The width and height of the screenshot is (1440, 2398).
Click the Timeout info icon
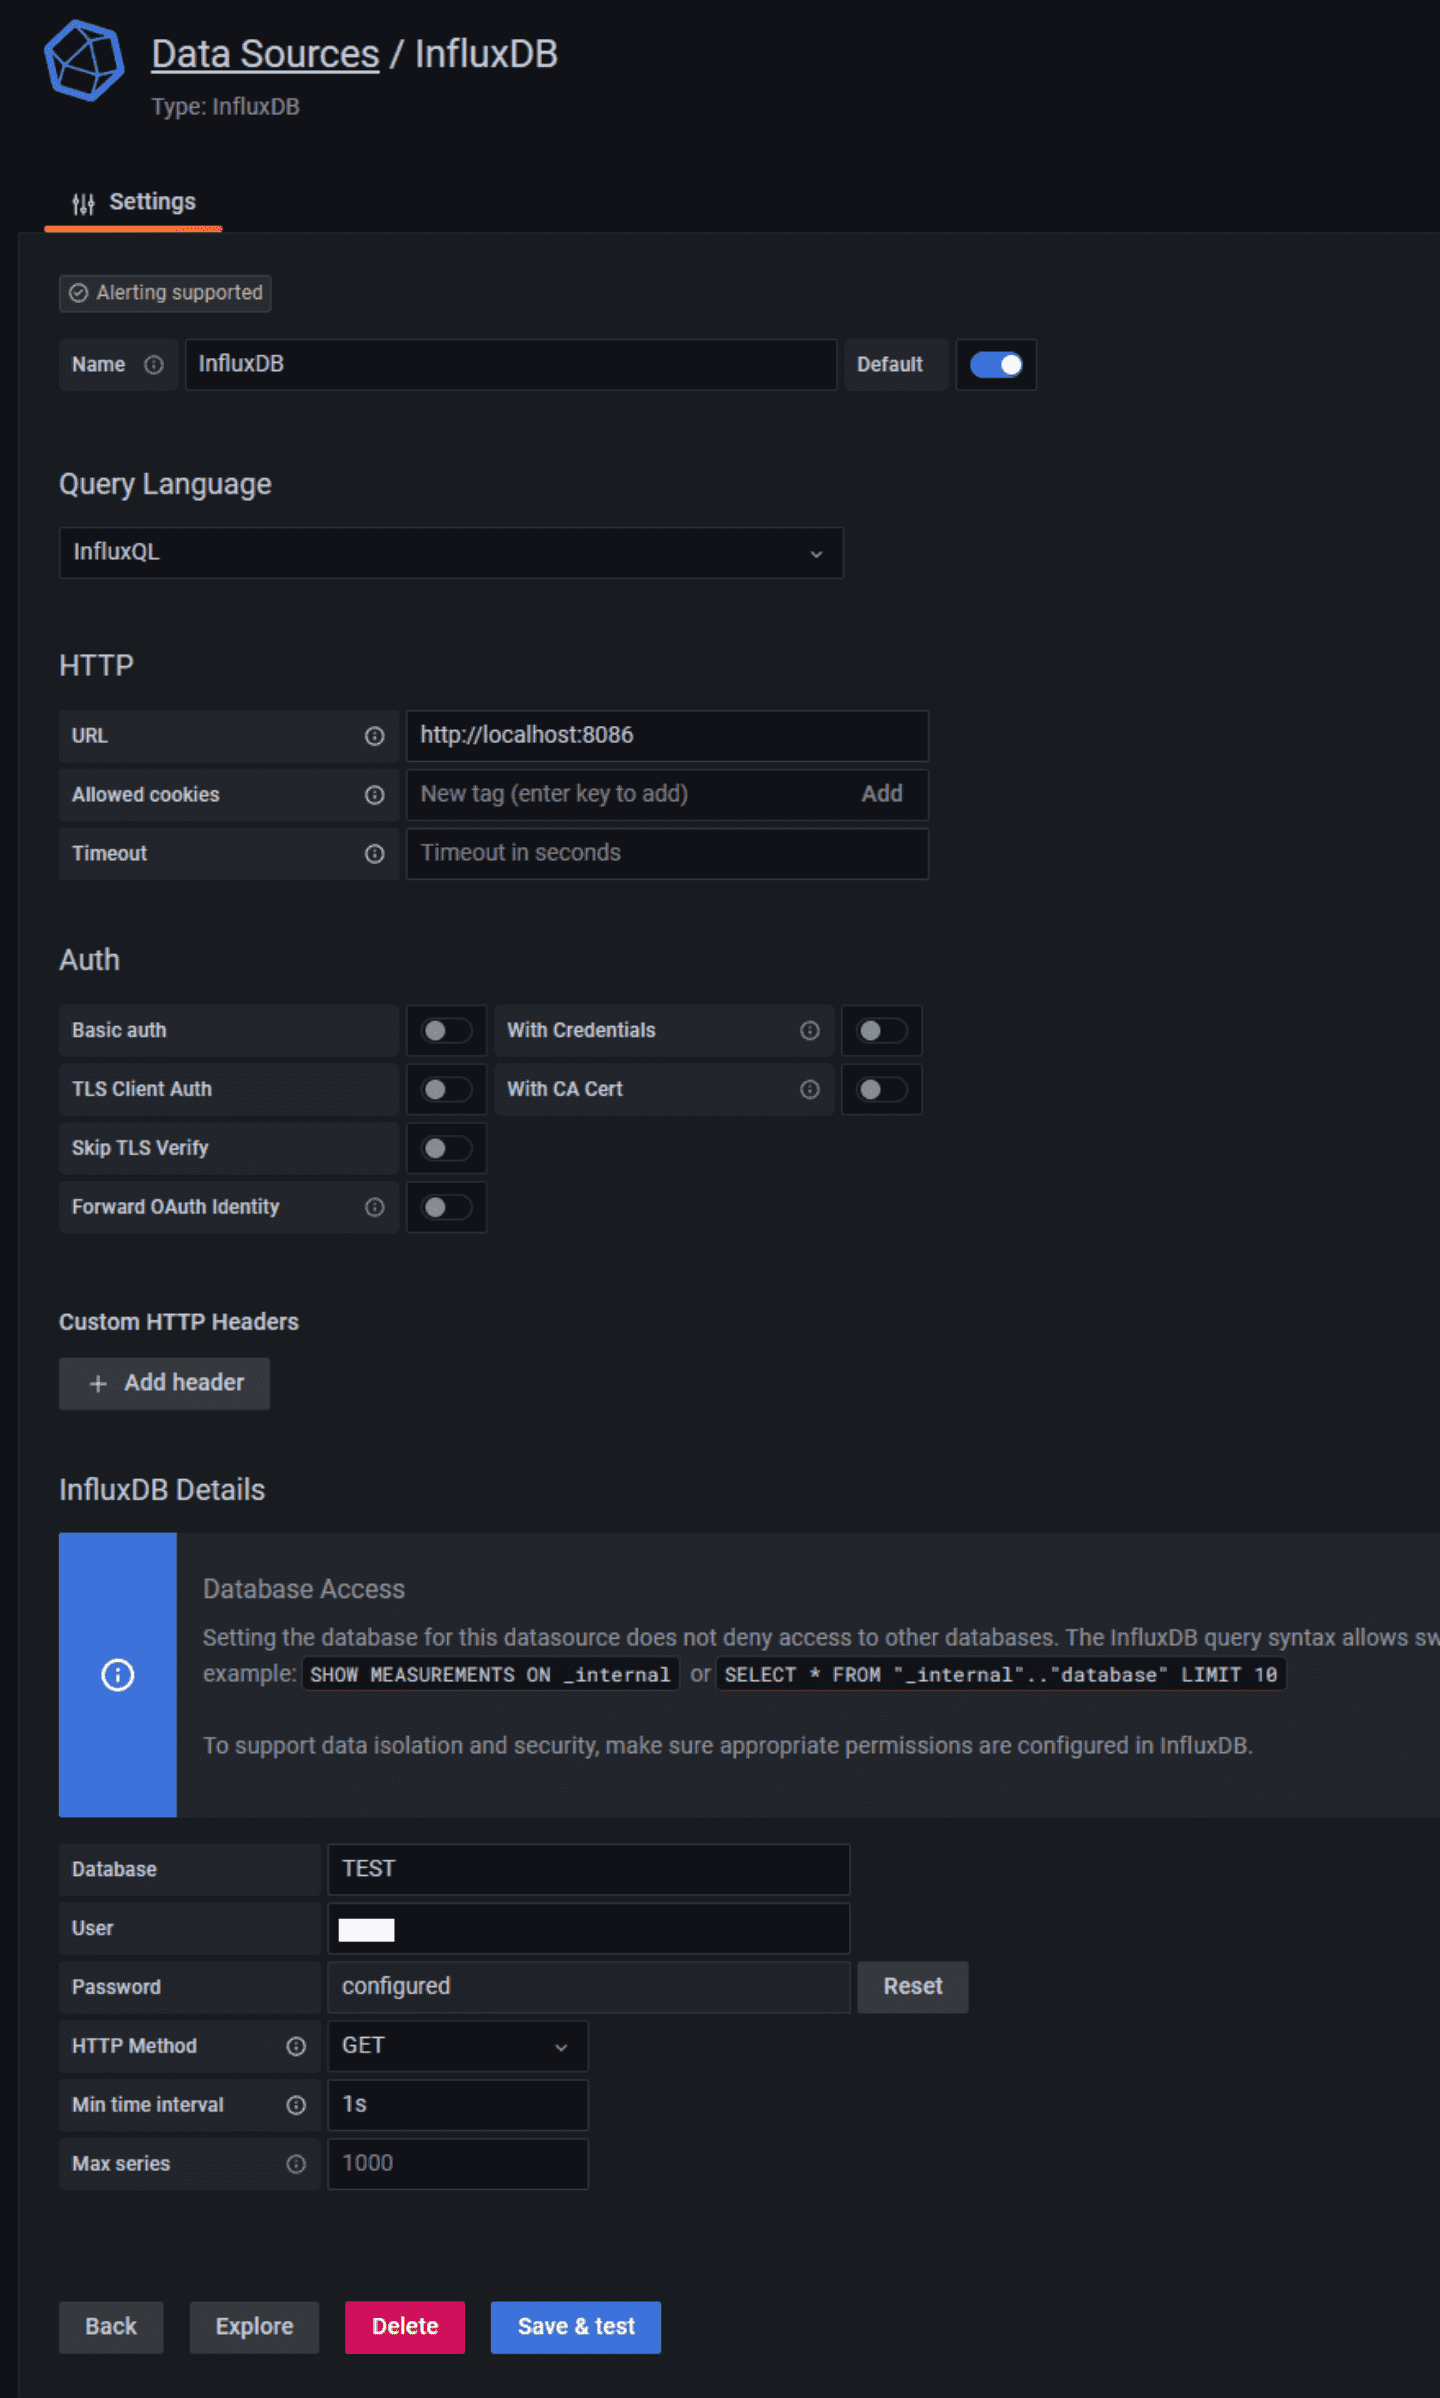(x=375, y=854)
